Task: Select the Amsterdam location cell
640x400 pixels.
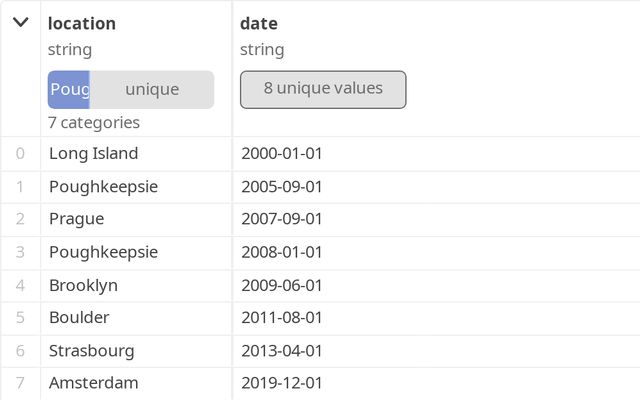Action: (x=94, y=383)
